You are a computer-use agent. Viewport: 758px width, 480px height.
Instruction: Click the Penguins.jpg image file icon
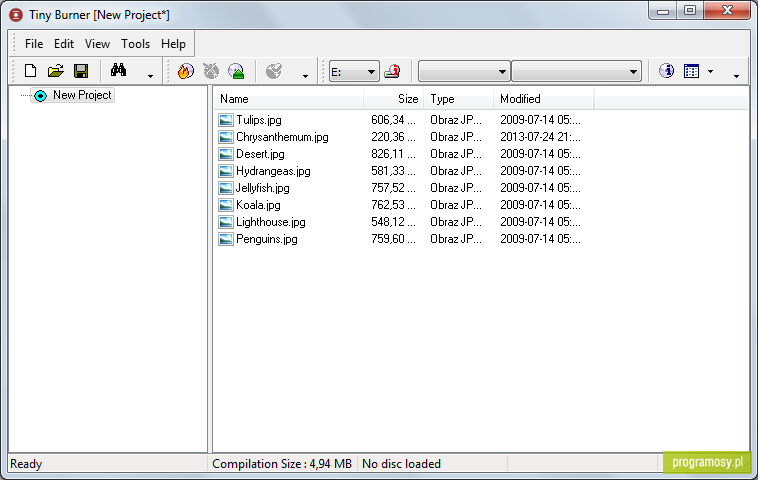click(x=225, y=239)
